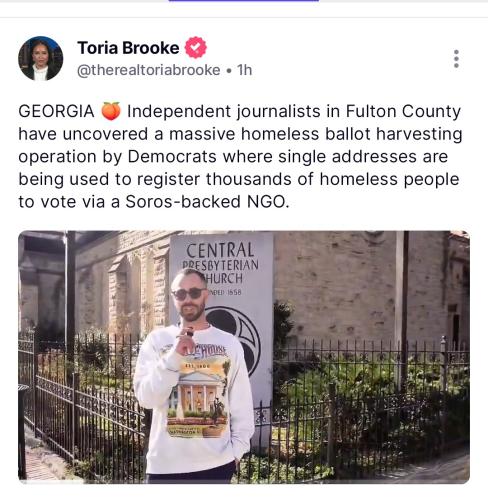Click the 1h post timestamp

coord(244,70)
